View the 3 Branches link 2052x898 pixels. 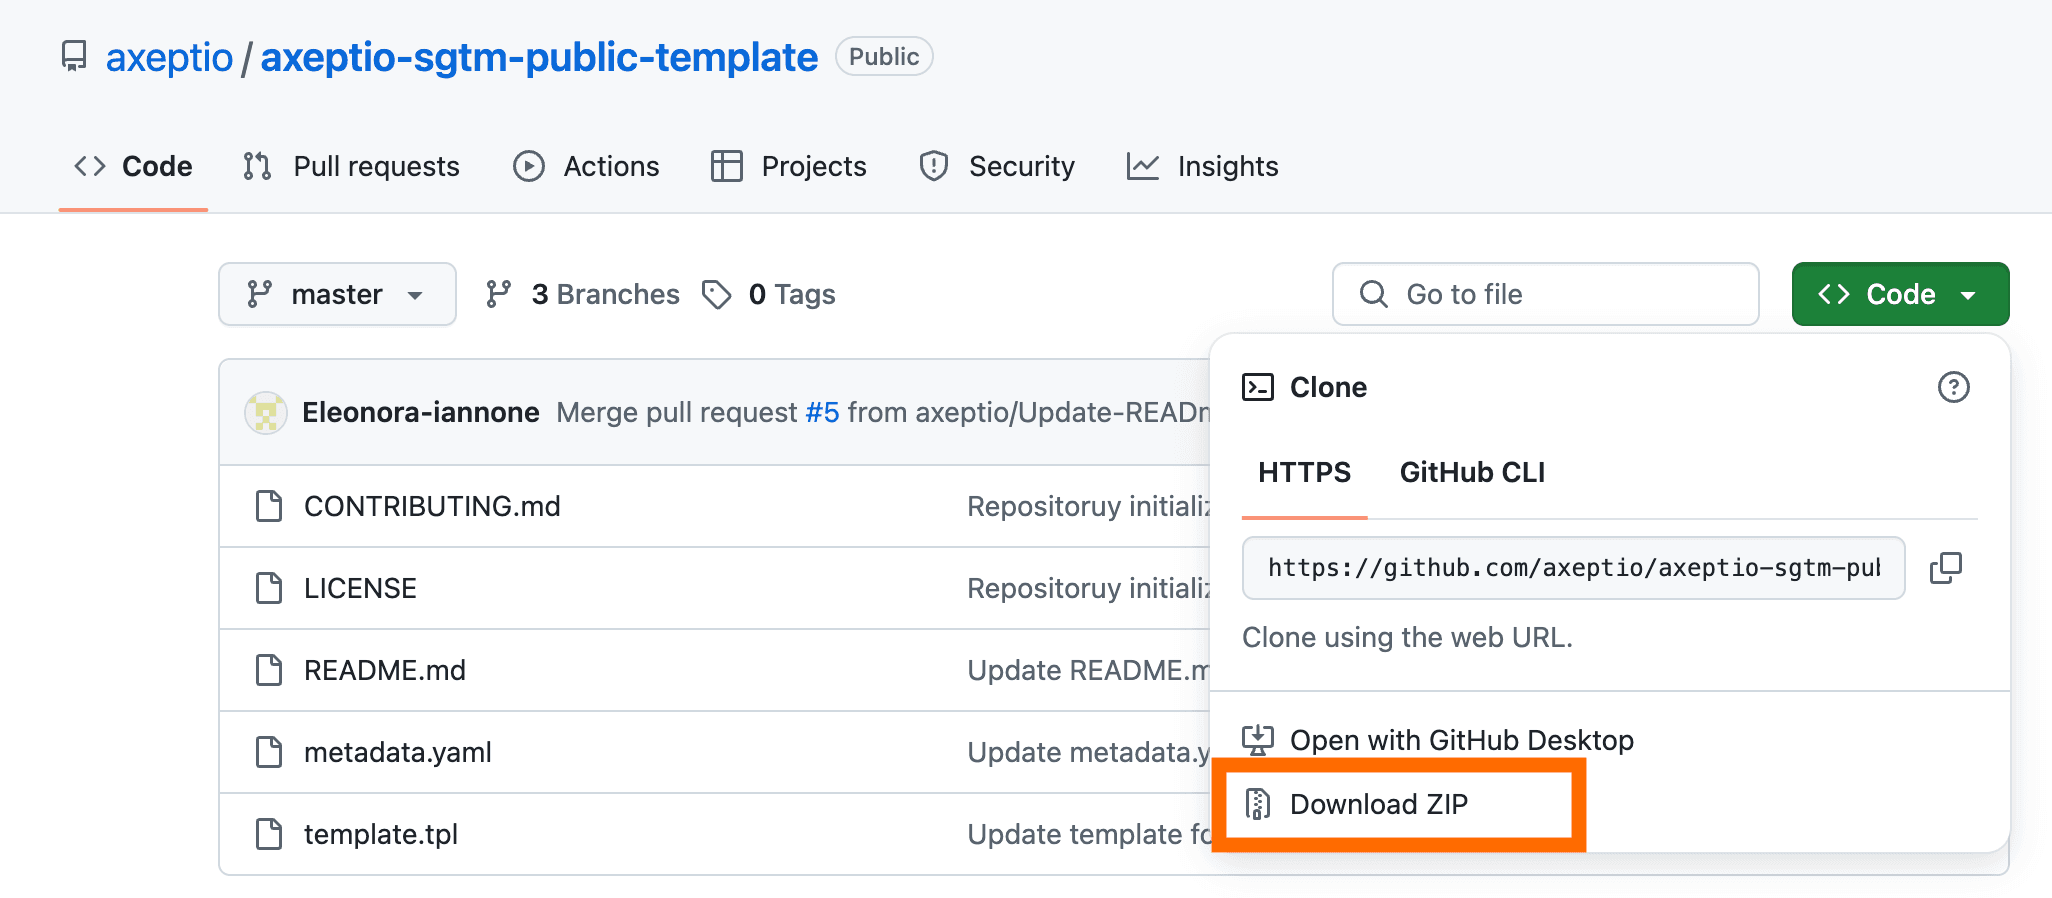click(x=582, y=294)
